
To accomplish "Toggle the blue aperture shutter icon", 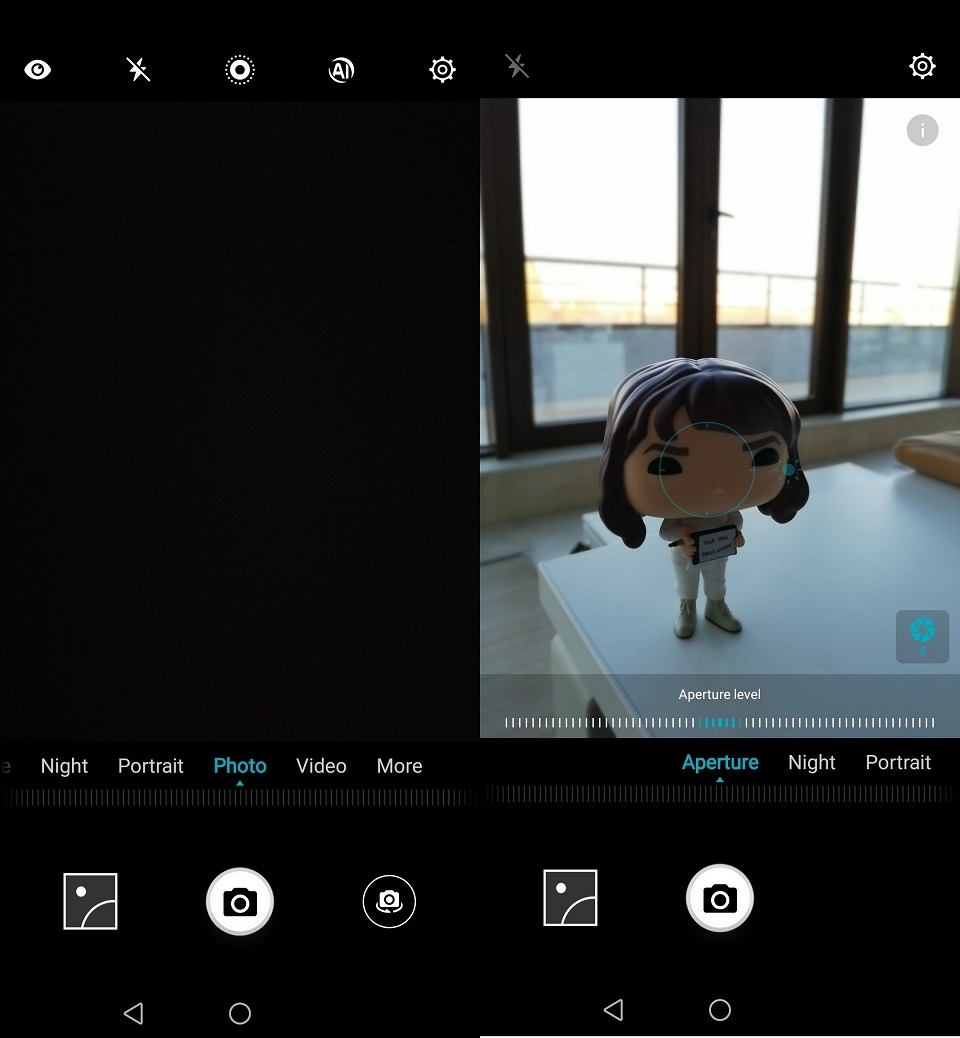I will click(922, 636).
